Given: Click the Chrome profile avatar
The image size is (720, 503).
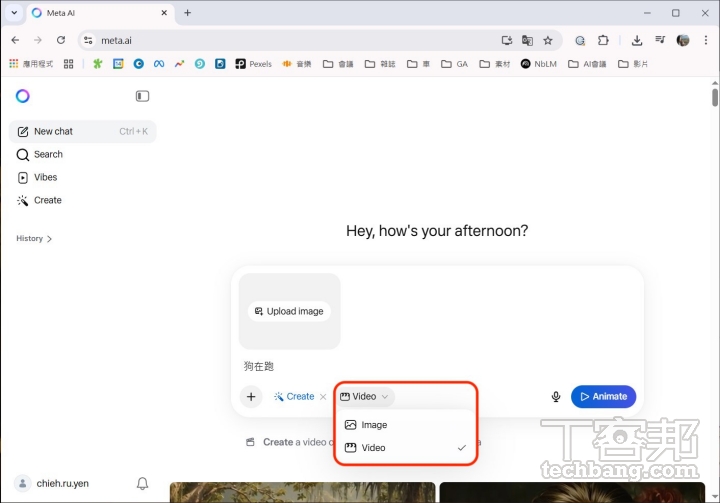Looking at the screenshot, I should 683,40.
